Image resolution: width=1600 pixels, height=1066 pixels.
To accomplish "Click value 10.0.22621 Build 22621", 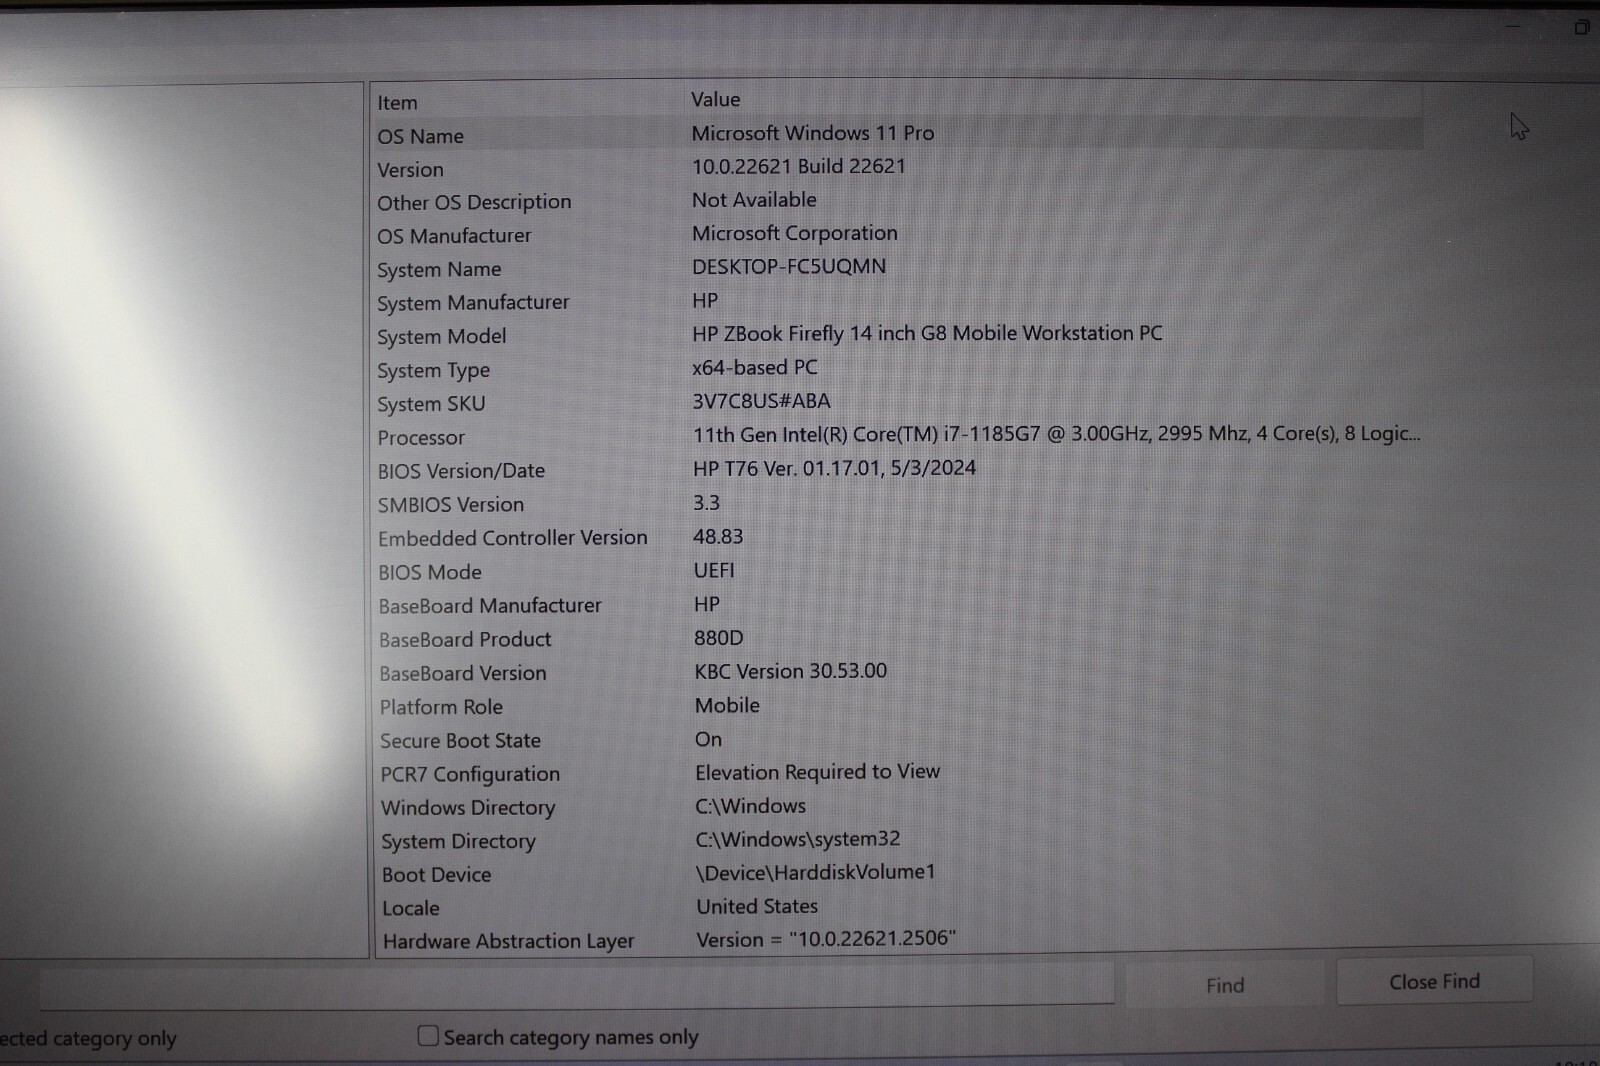I will tap(799, 166).
